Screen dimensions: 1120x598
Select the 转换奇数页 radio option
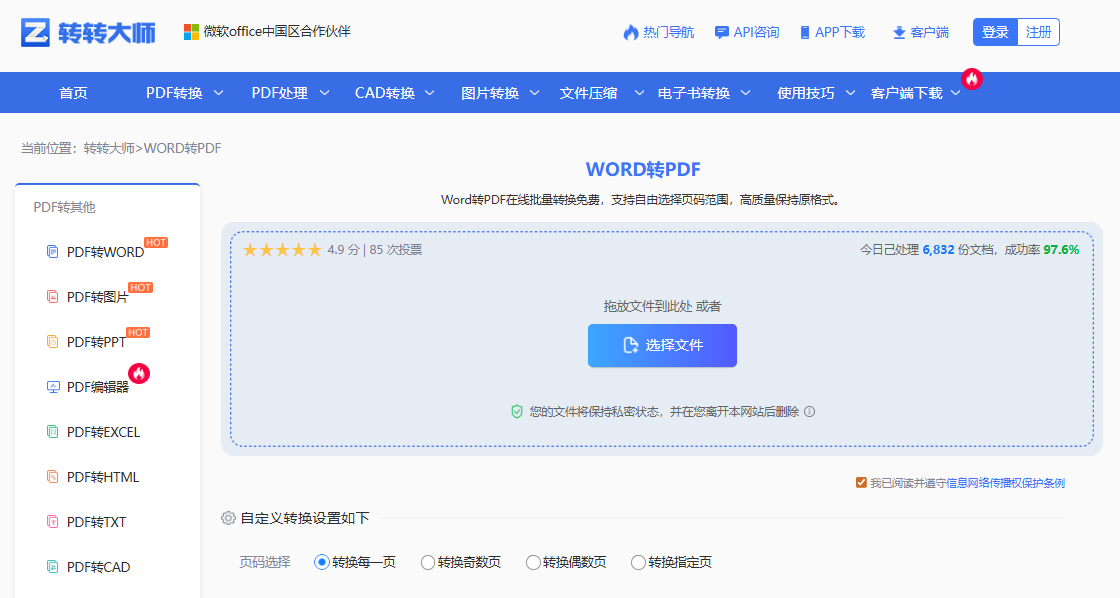click(x=428, y=562)
